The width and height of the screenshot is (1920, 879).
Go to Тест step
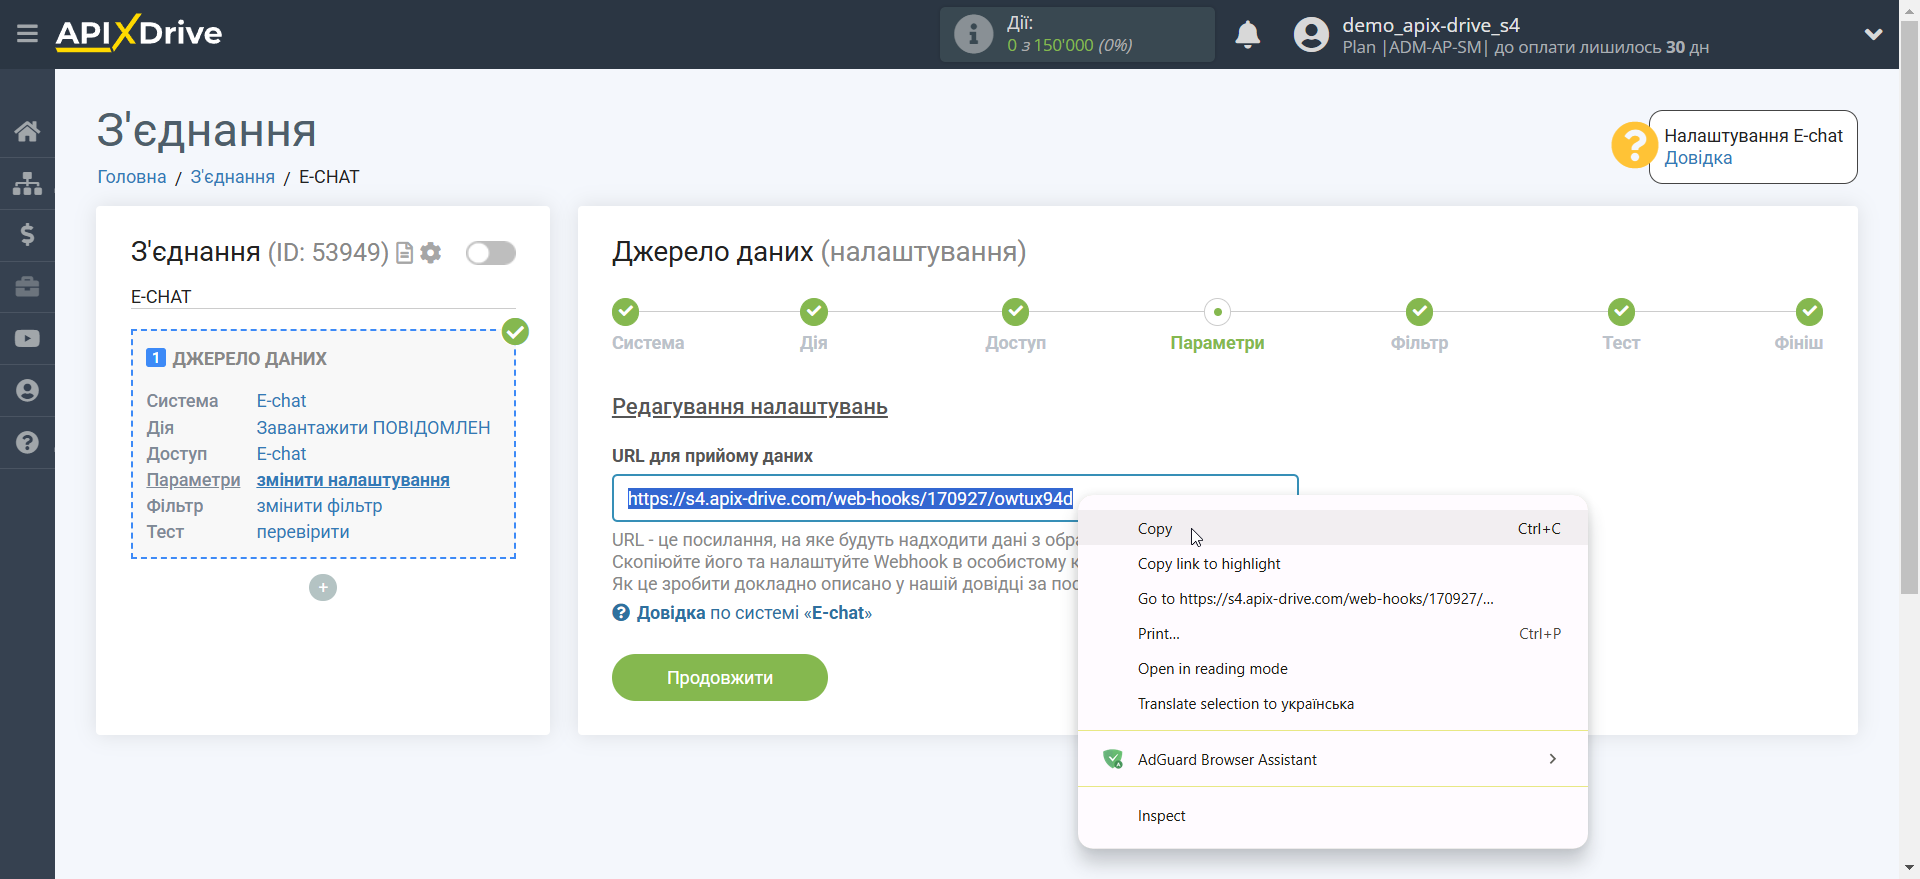[1621, 312]
